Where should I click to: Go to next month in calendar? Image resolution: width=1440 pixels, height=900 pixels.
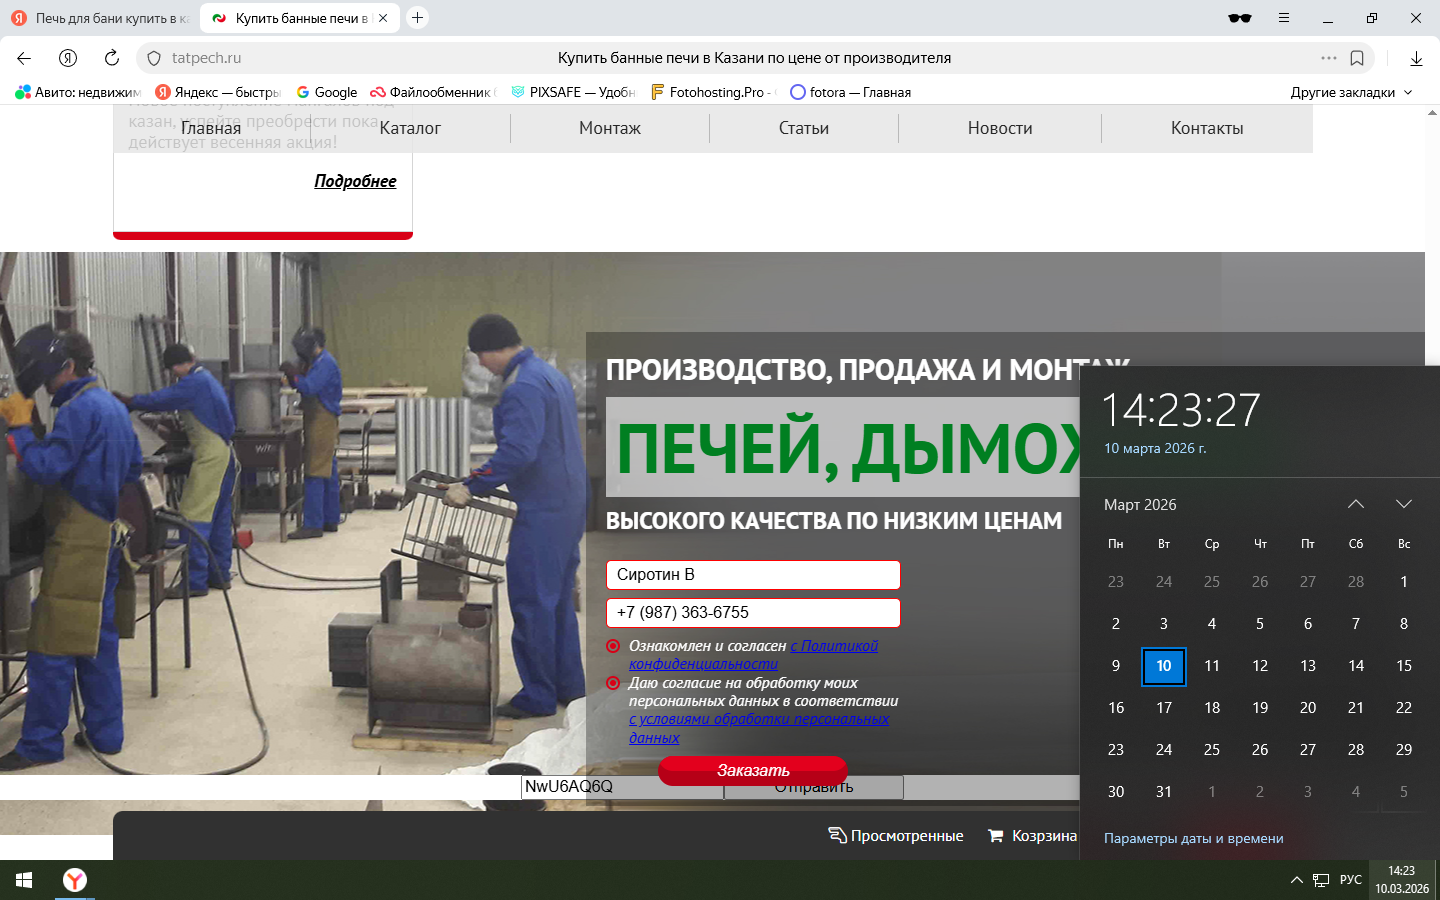(1404, 504)
